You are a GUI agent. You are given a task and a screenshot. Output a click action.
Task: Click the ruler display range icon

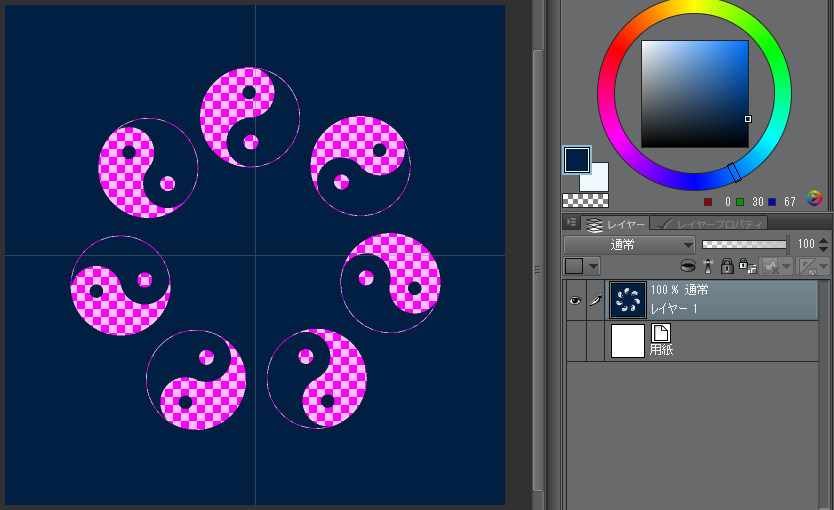click(x=808, y=266)
